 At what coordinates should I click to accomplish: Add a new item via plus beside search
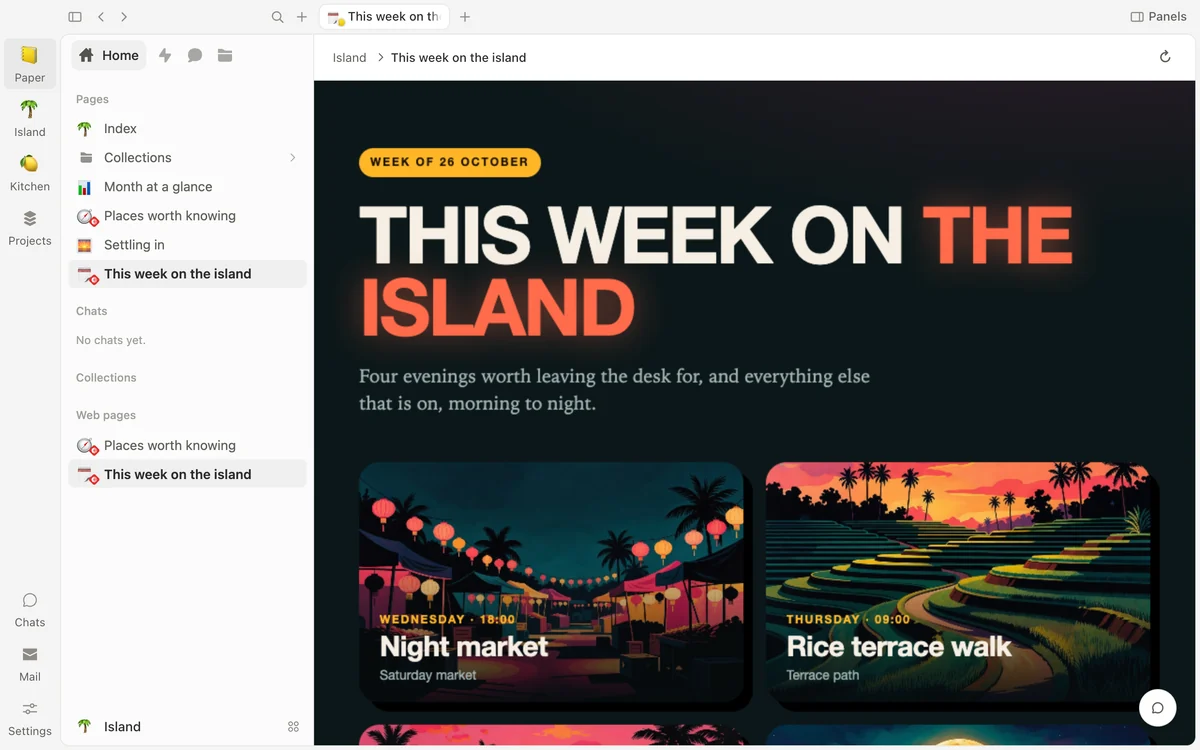tap(302, 17)
